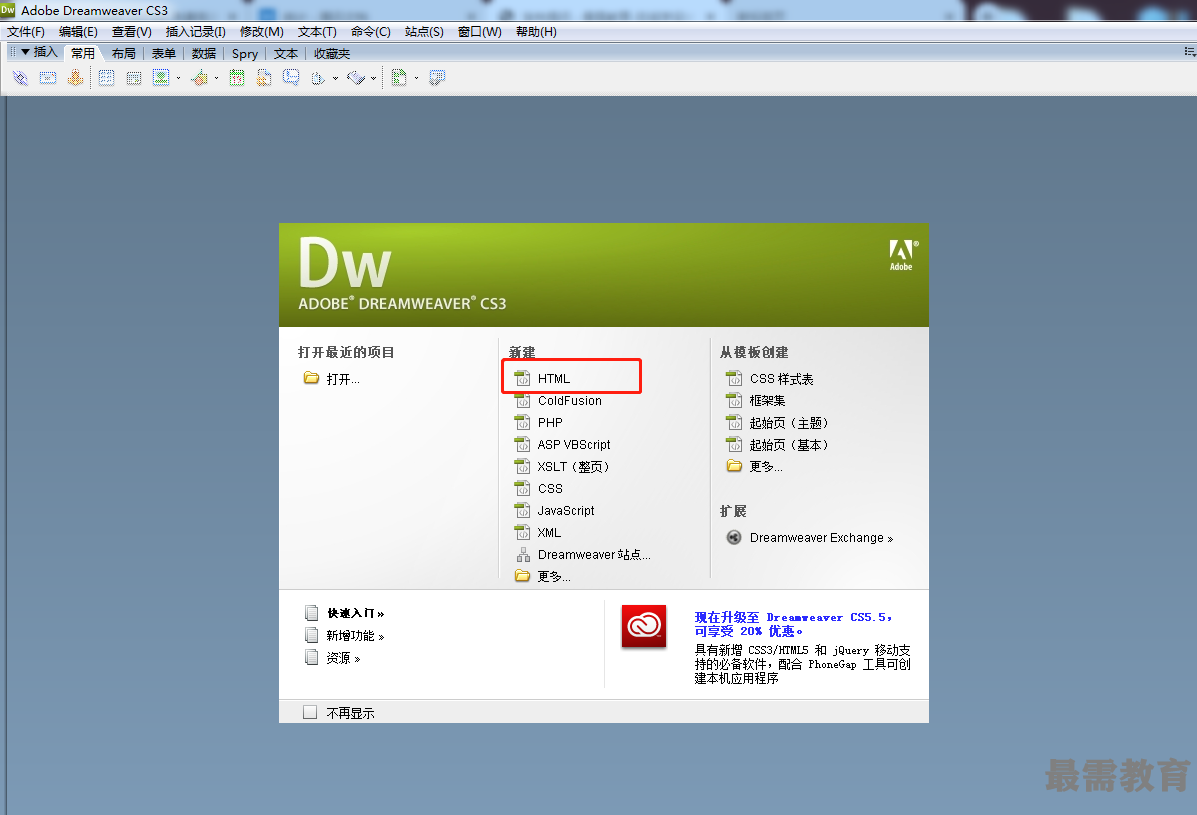Switch to the 数据 insert tab
Image resolution: width=1197 pixels, height=815 pixels.
pos(204,53)
